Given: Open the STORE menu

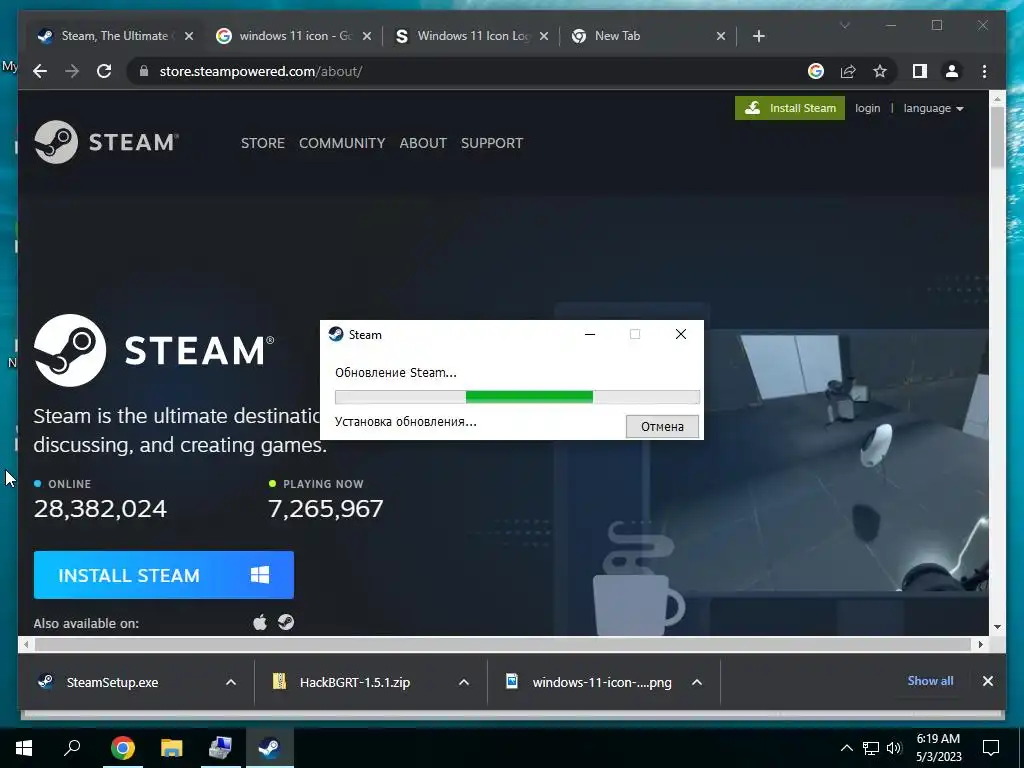Looking at the screenshot, I should coord(263,143).
